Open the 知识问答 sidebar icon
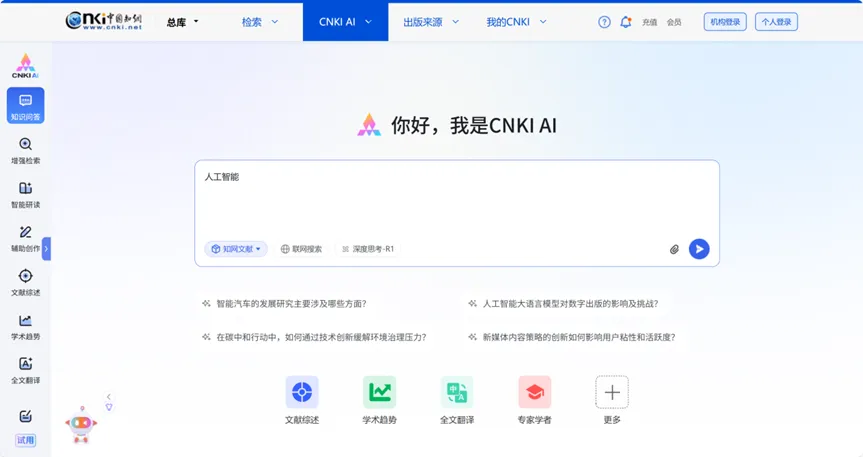 click(25, 105)
